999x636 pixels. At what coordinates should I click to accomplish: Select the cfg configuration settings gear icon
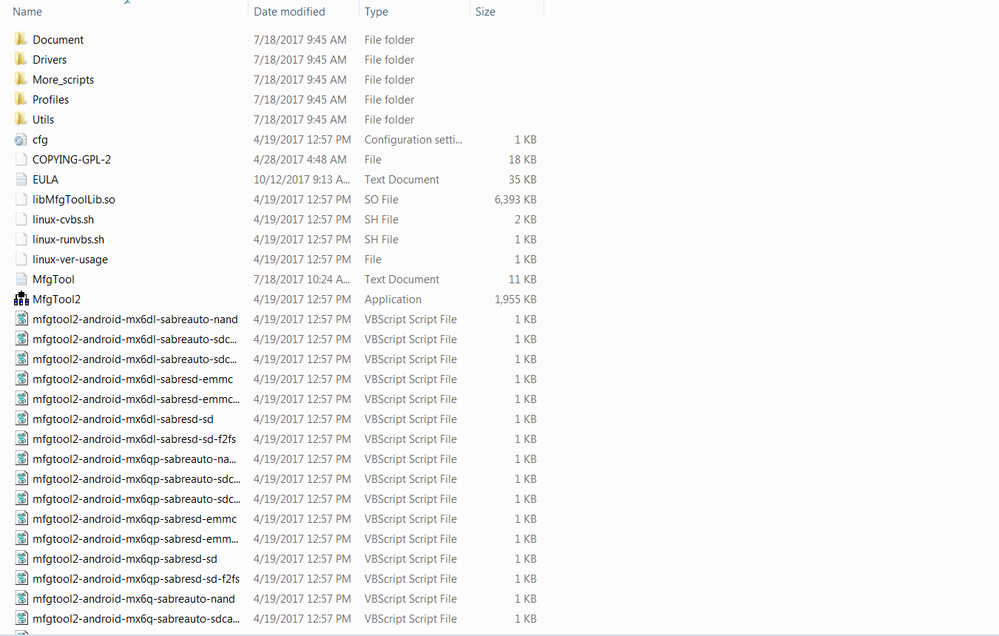tap(21, 140)
